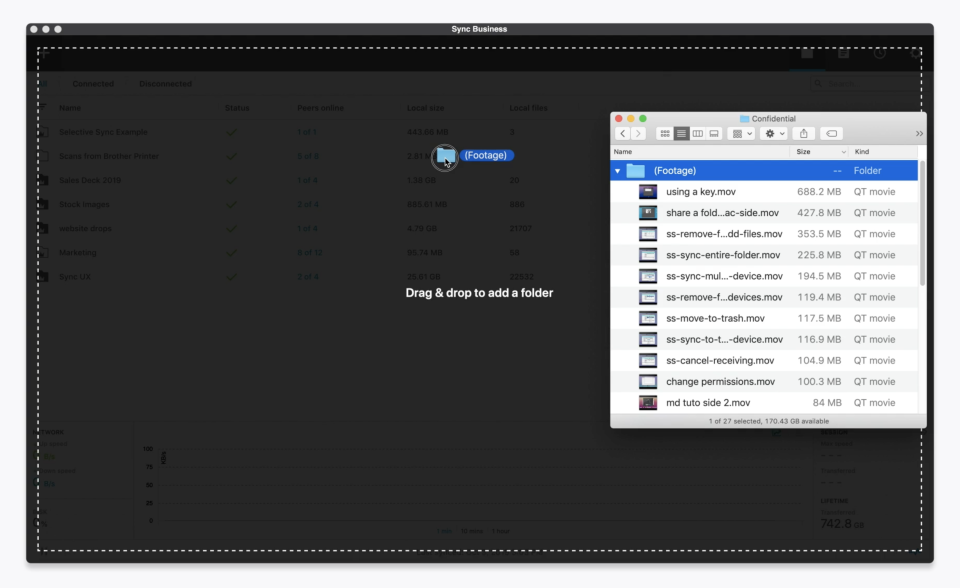Check the Selective Sync Example row checkbox
Screen dimensions: 960x588
pyautogui.click(x=41, y=132)
